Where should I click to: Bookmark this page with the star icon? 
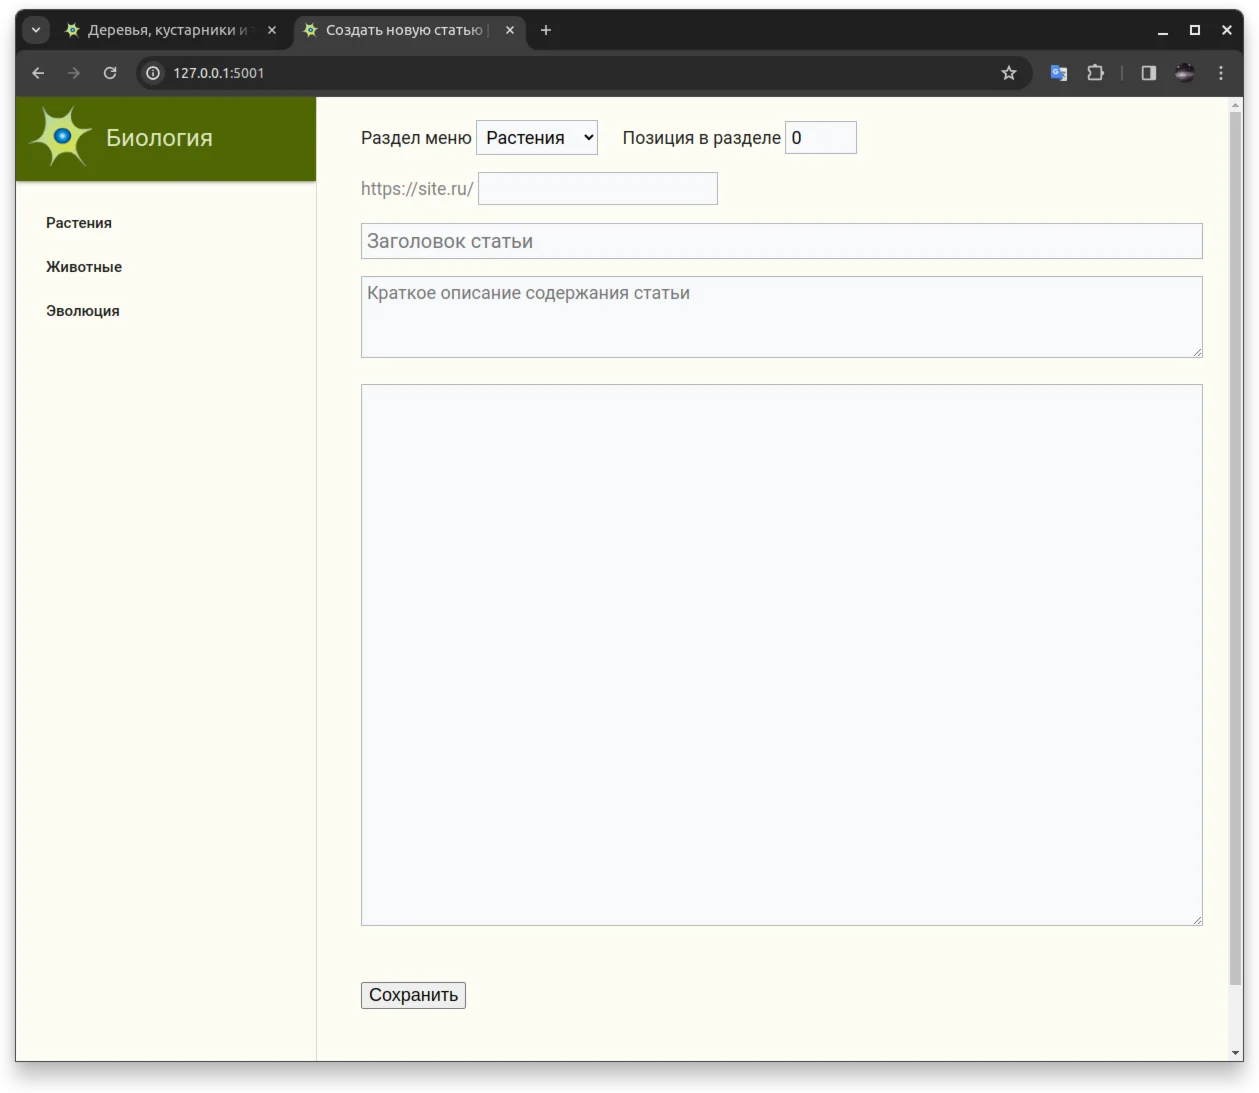click(x=1008, y=73)
